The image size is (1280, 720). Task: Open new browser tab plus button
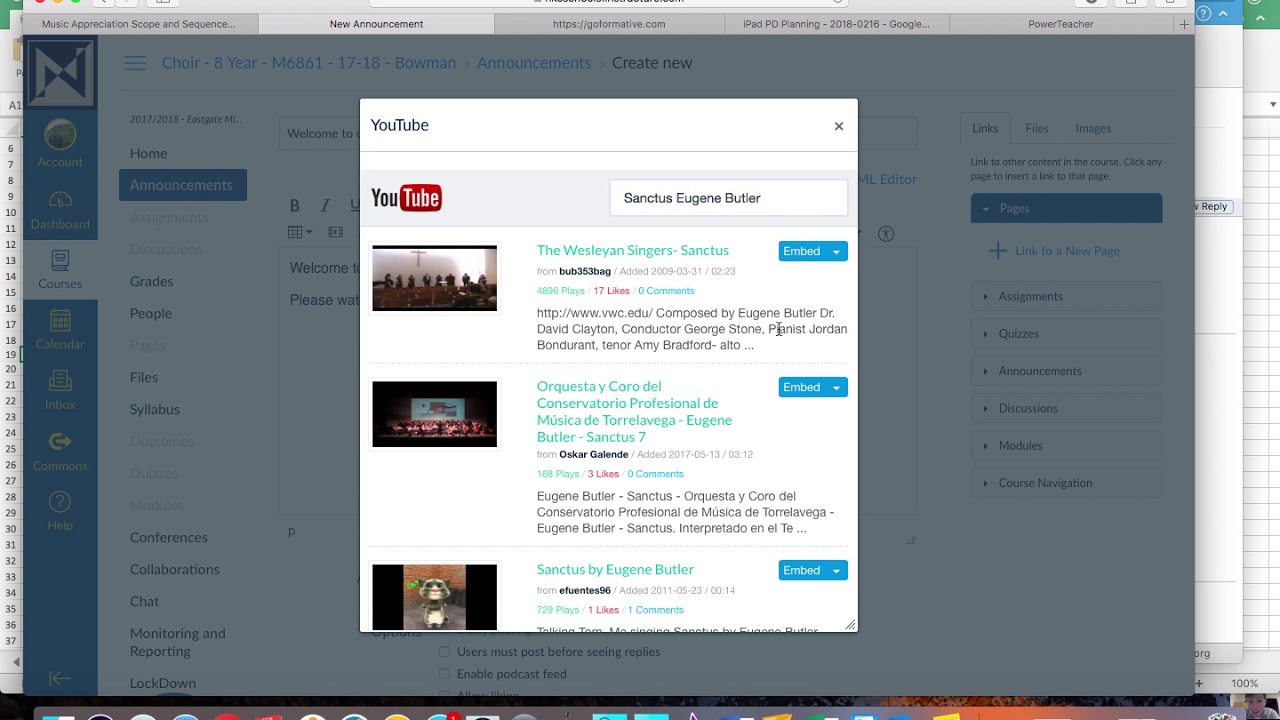[x=1184, y=24]
